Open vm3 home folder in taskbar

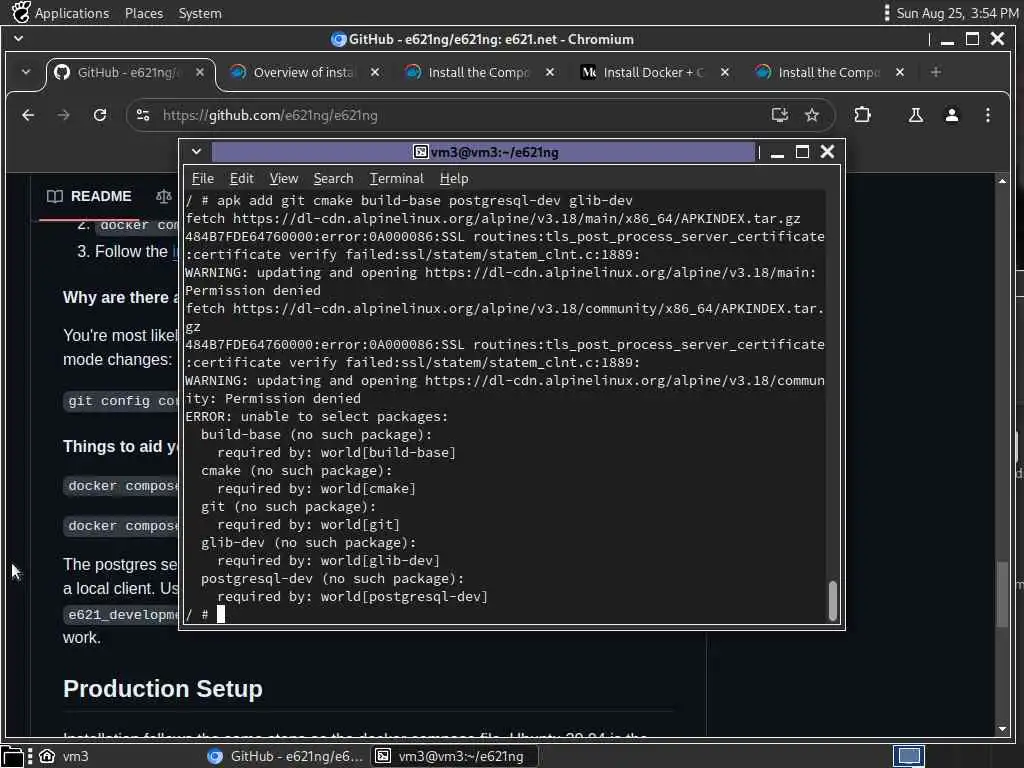(63, 756)
